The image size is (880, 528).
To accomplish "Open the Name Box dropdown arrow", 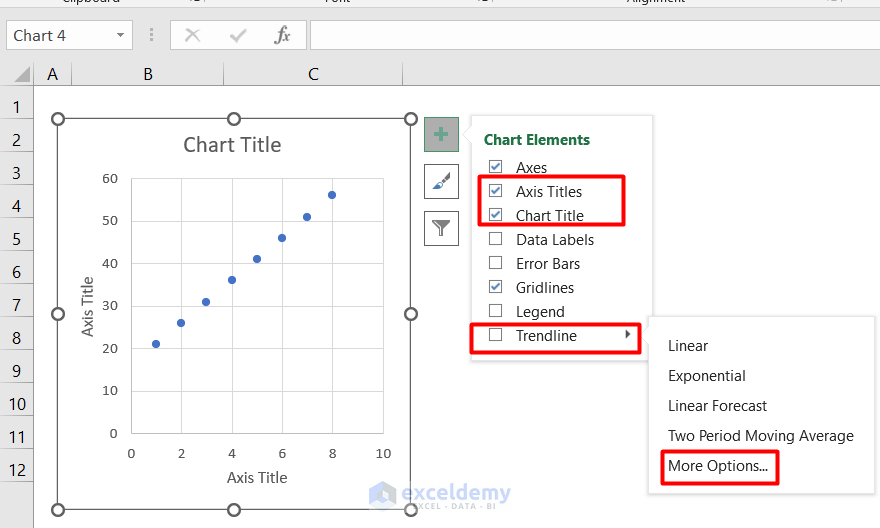I will [120, 36].
